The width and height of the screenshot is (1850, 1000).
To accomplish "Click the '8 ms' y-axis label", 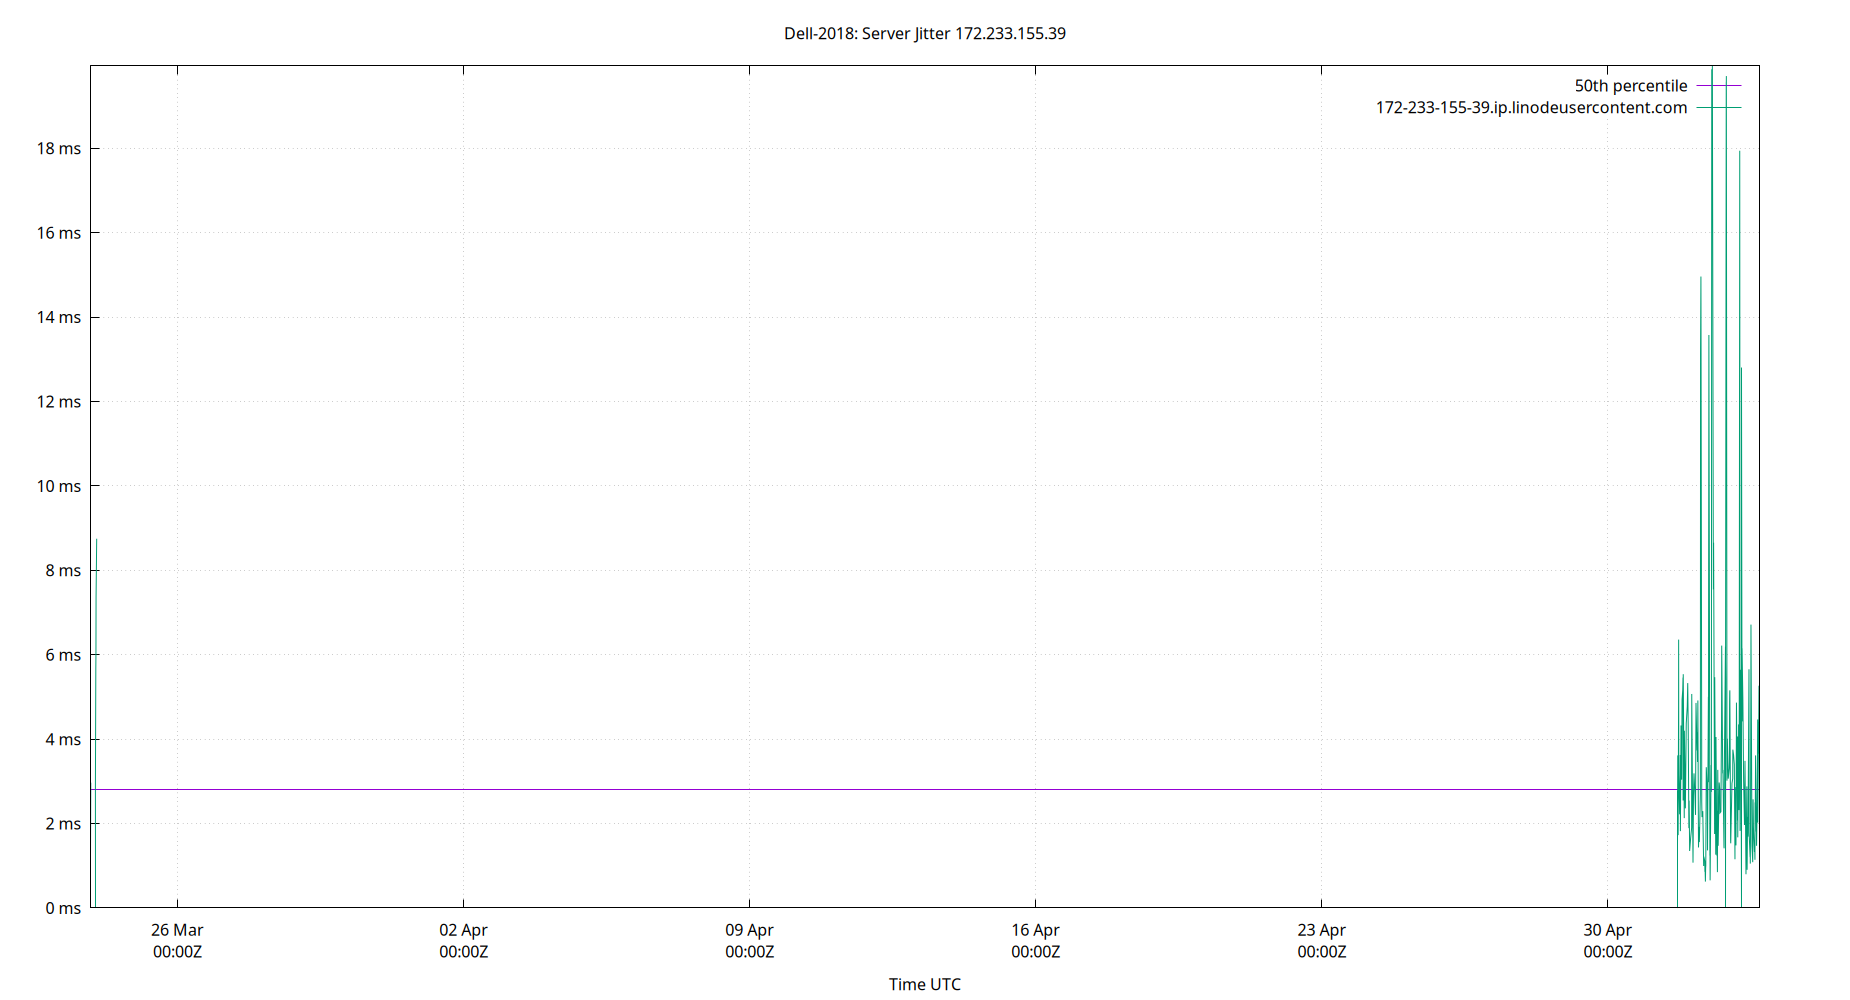I will [63, 570].
